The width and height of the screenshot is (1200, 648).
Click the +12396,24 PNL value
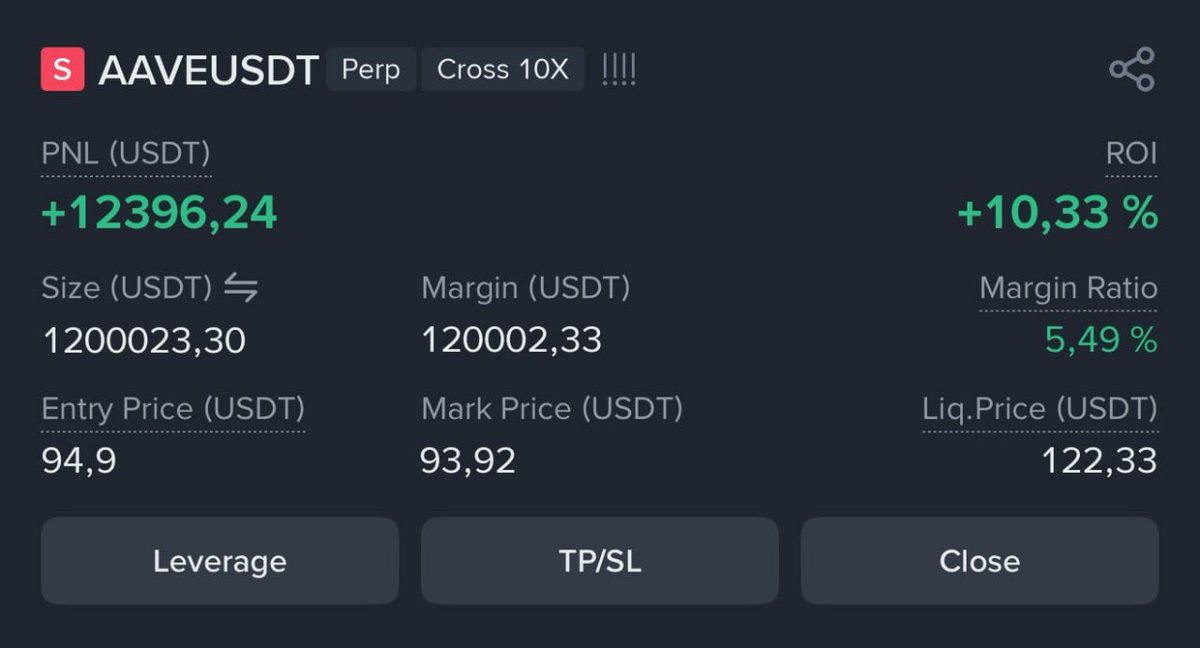tap(159, 213)
